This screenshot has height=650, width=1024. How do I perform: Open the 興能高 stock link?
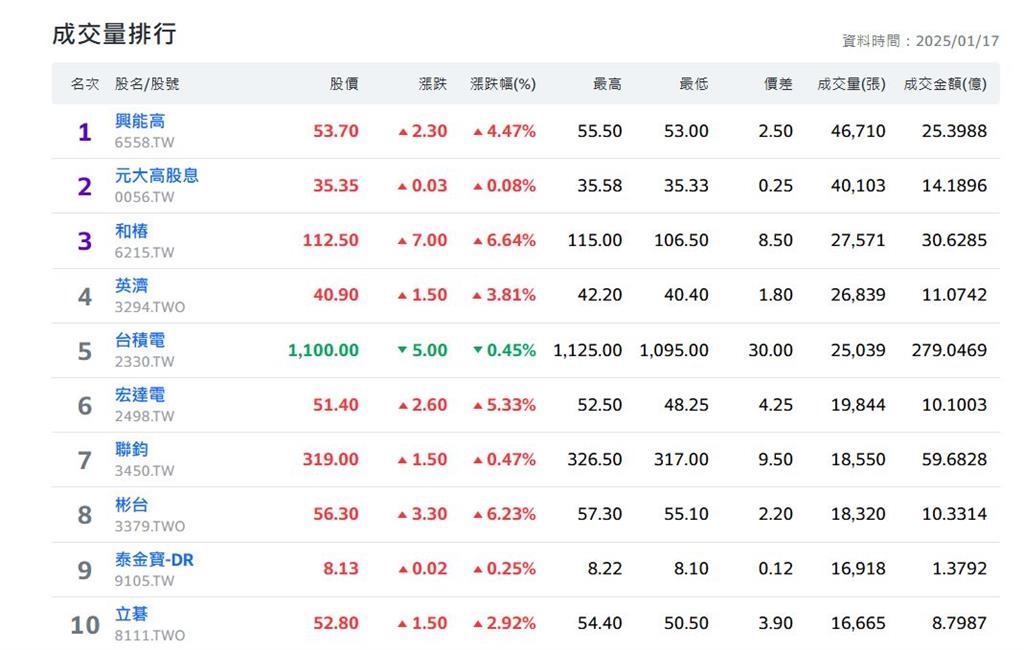140,121
